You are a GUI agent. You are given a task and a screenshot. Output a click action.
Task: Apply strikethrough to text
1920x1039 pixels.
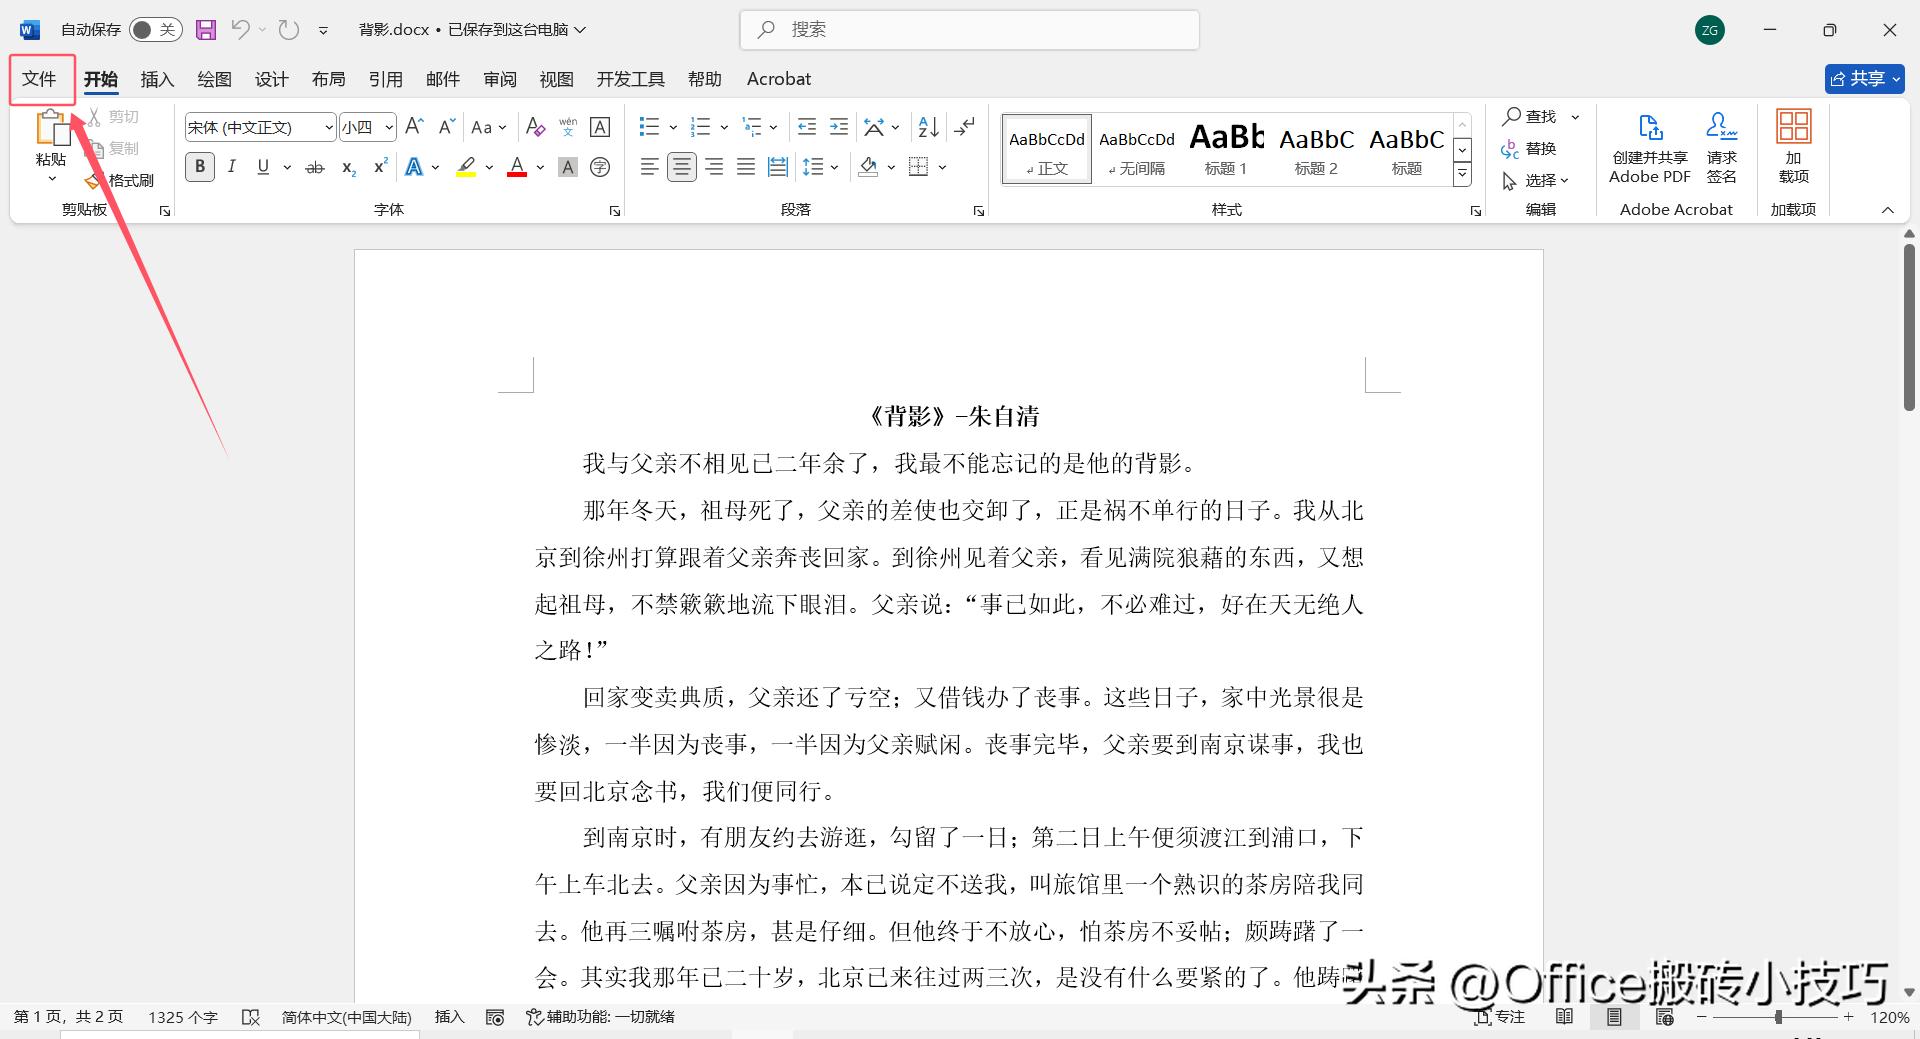click(x=315, y=167)
